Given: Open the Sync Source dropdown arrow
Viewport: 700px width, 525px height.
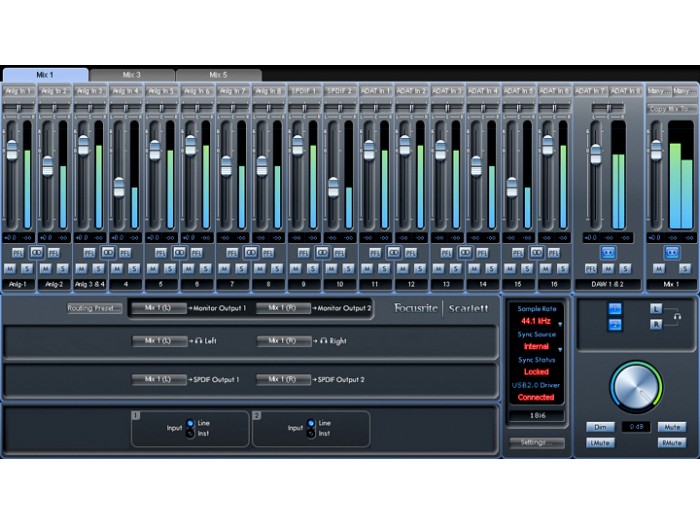Looking at the screenshot, I should point(560,350).
